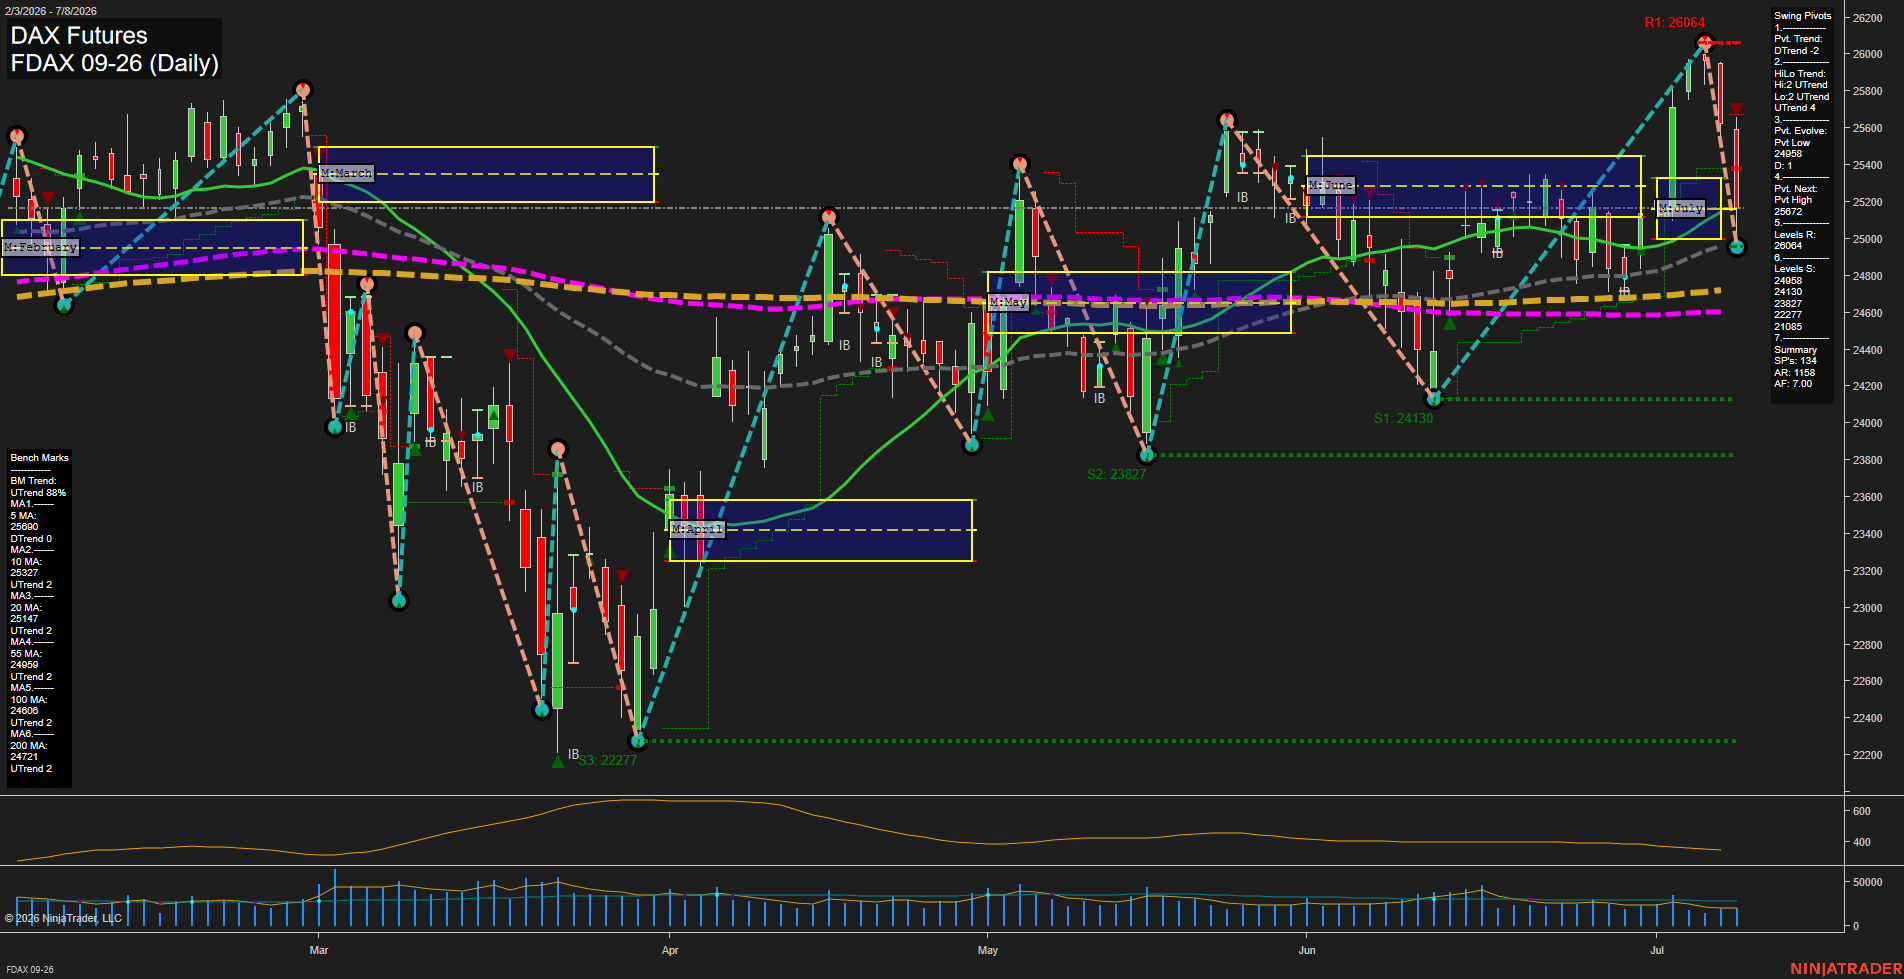Click the 24000 price axis label

(x=1867, y=423)
